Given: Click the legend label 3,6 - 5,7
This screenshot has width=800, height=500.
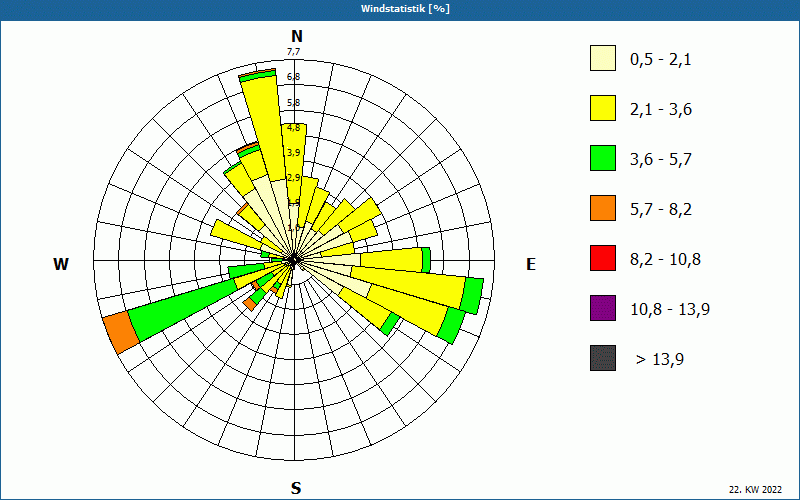Looking at the screenshot, I should (x=661, y=160).
